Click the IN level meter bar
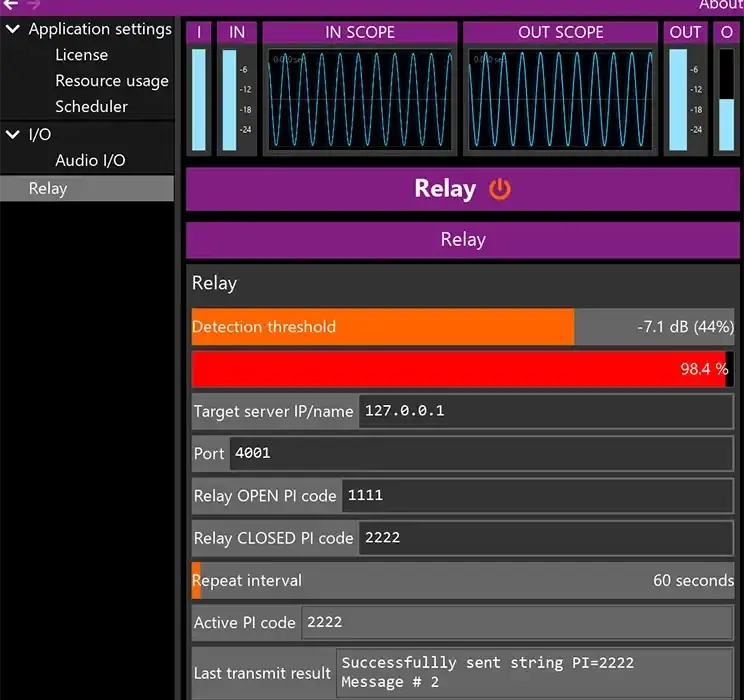 (x=229, y=100)
